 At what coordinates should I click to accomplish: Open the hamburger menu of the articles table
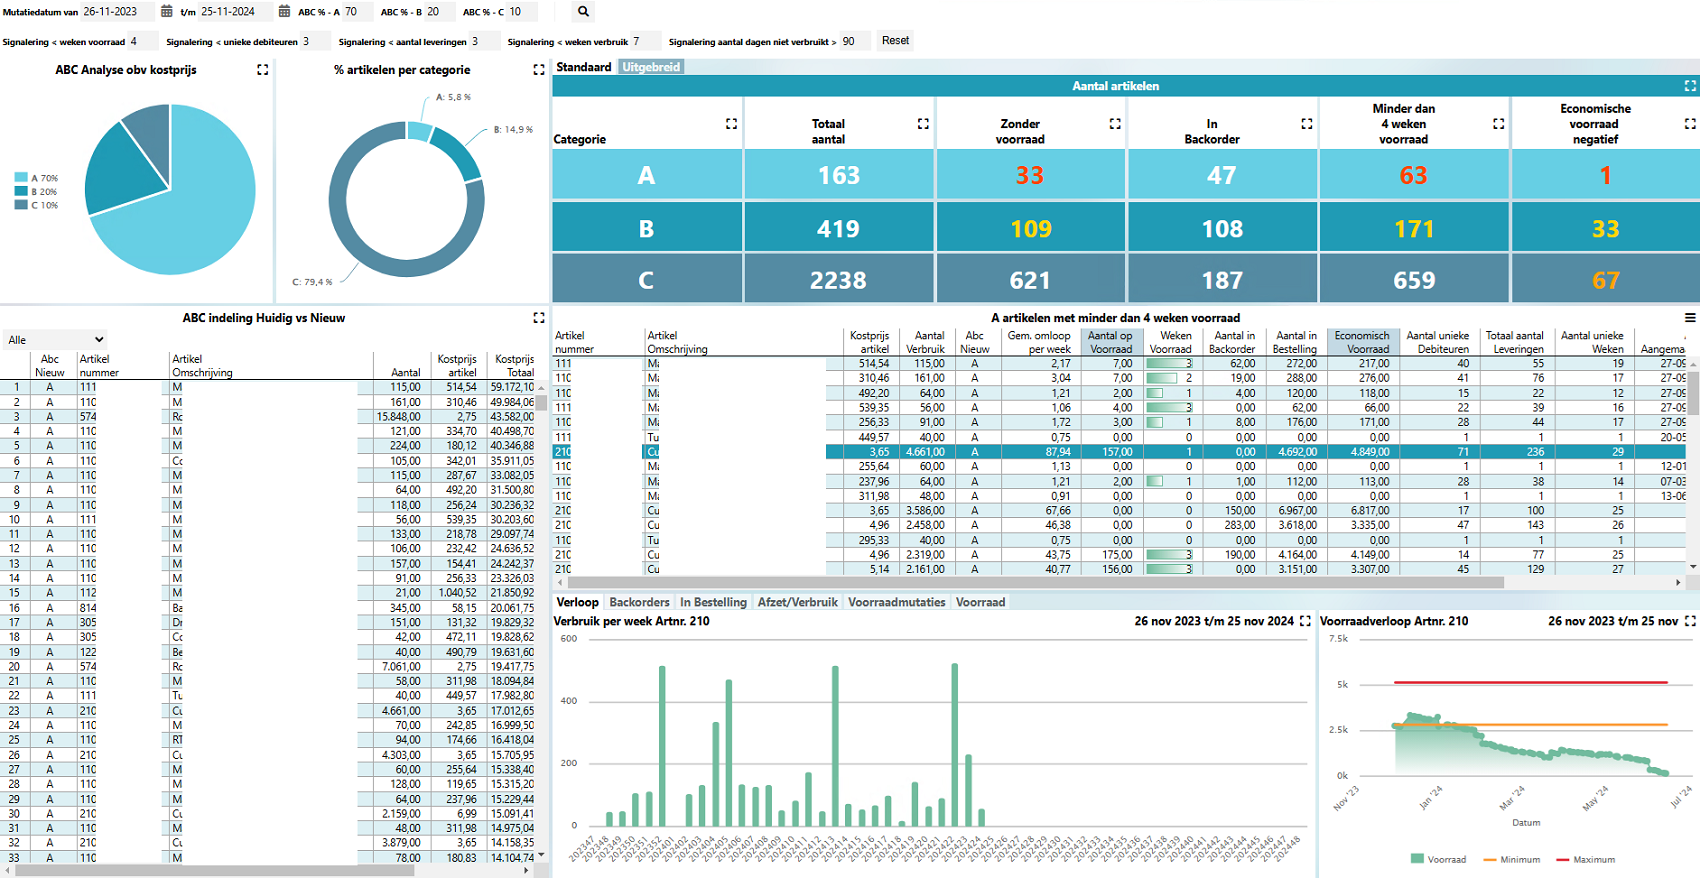1690,318
